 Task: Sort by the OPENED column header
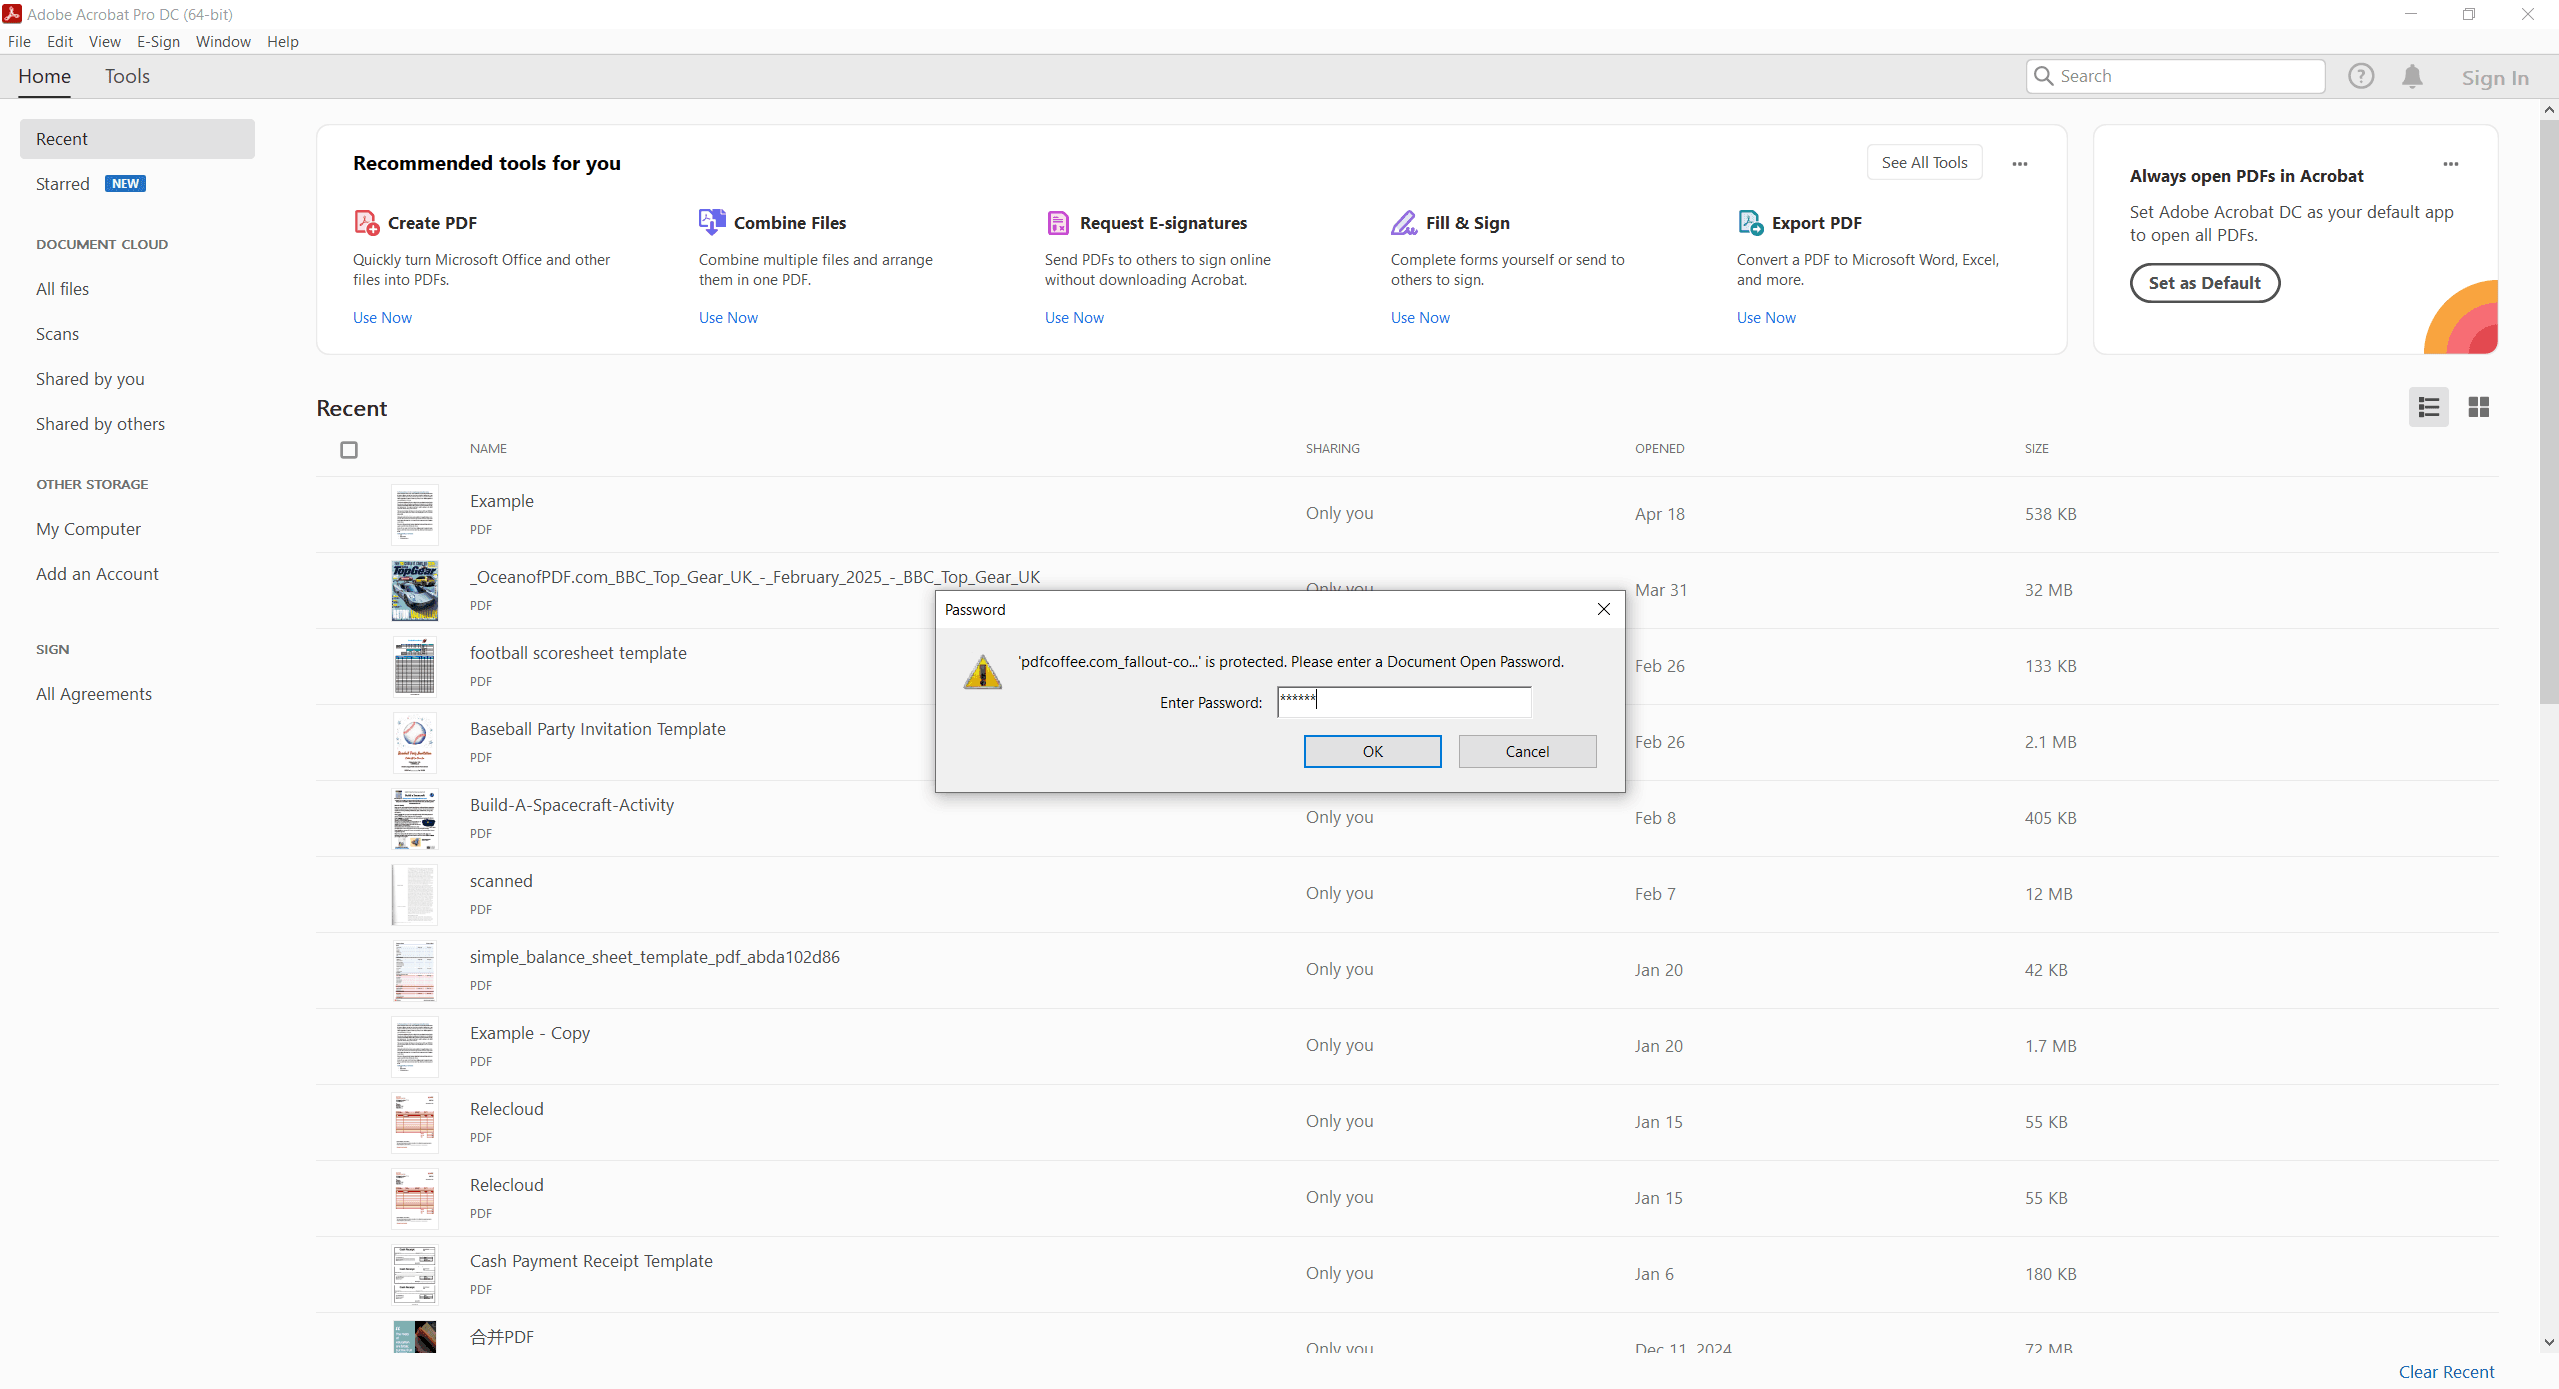coord(1659,449)
